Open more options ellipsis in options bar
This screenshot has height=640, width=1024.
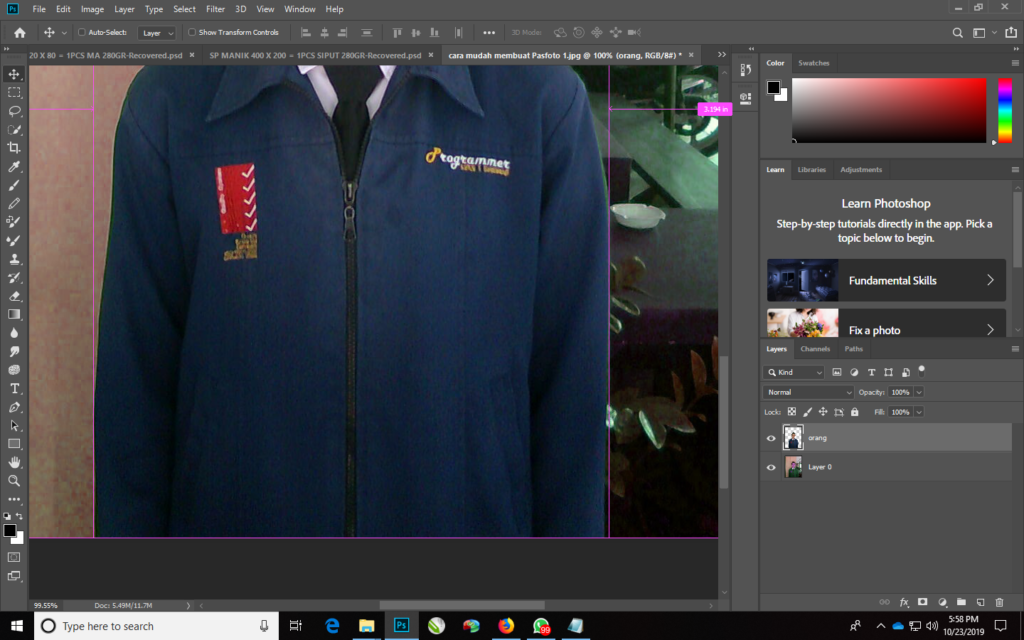click(489, 33)
